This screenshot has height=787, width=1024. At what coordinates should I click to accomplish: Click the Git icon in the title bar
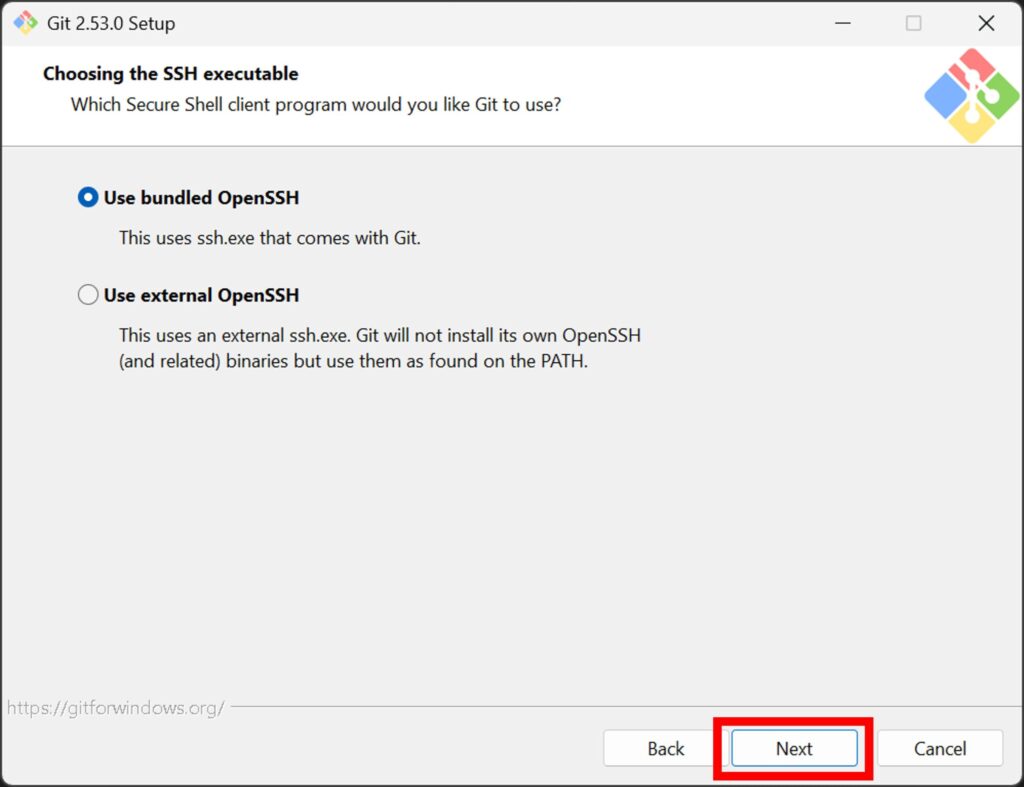pos(25,23)
